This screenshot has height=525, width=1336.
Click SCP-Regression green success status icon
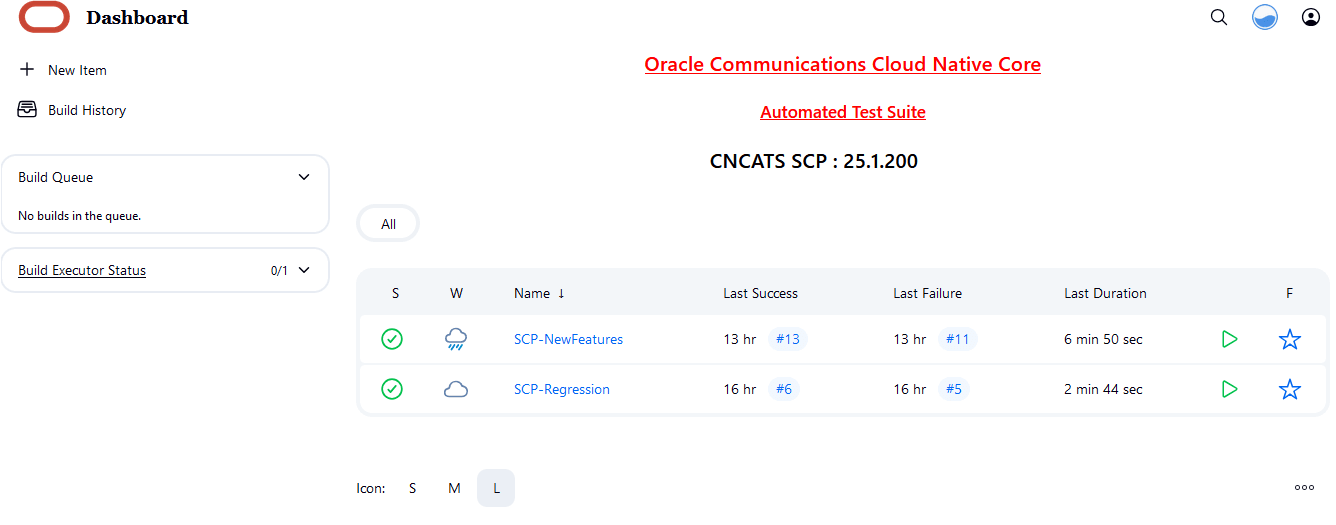392,389
